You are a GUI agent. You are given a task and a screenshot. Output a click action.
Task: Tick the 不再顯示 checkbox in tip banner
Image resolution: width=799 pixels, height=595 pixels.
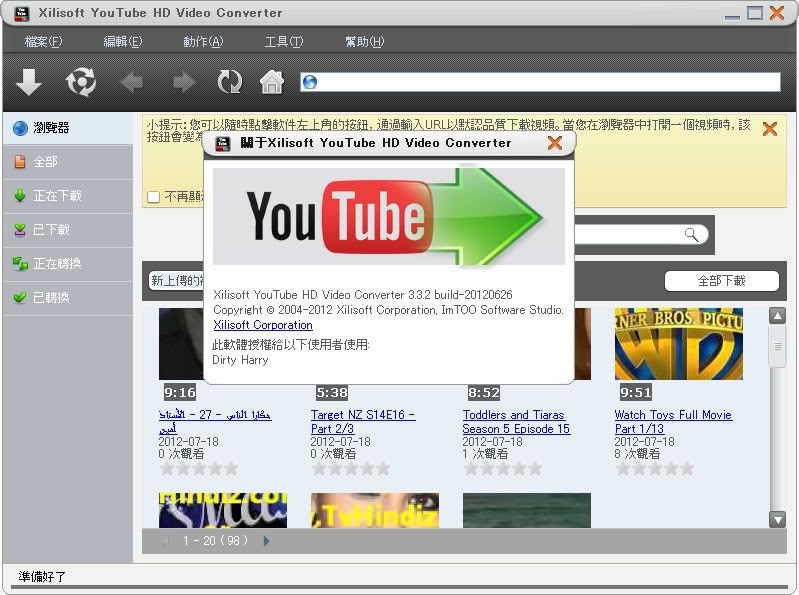coord(153,197)
